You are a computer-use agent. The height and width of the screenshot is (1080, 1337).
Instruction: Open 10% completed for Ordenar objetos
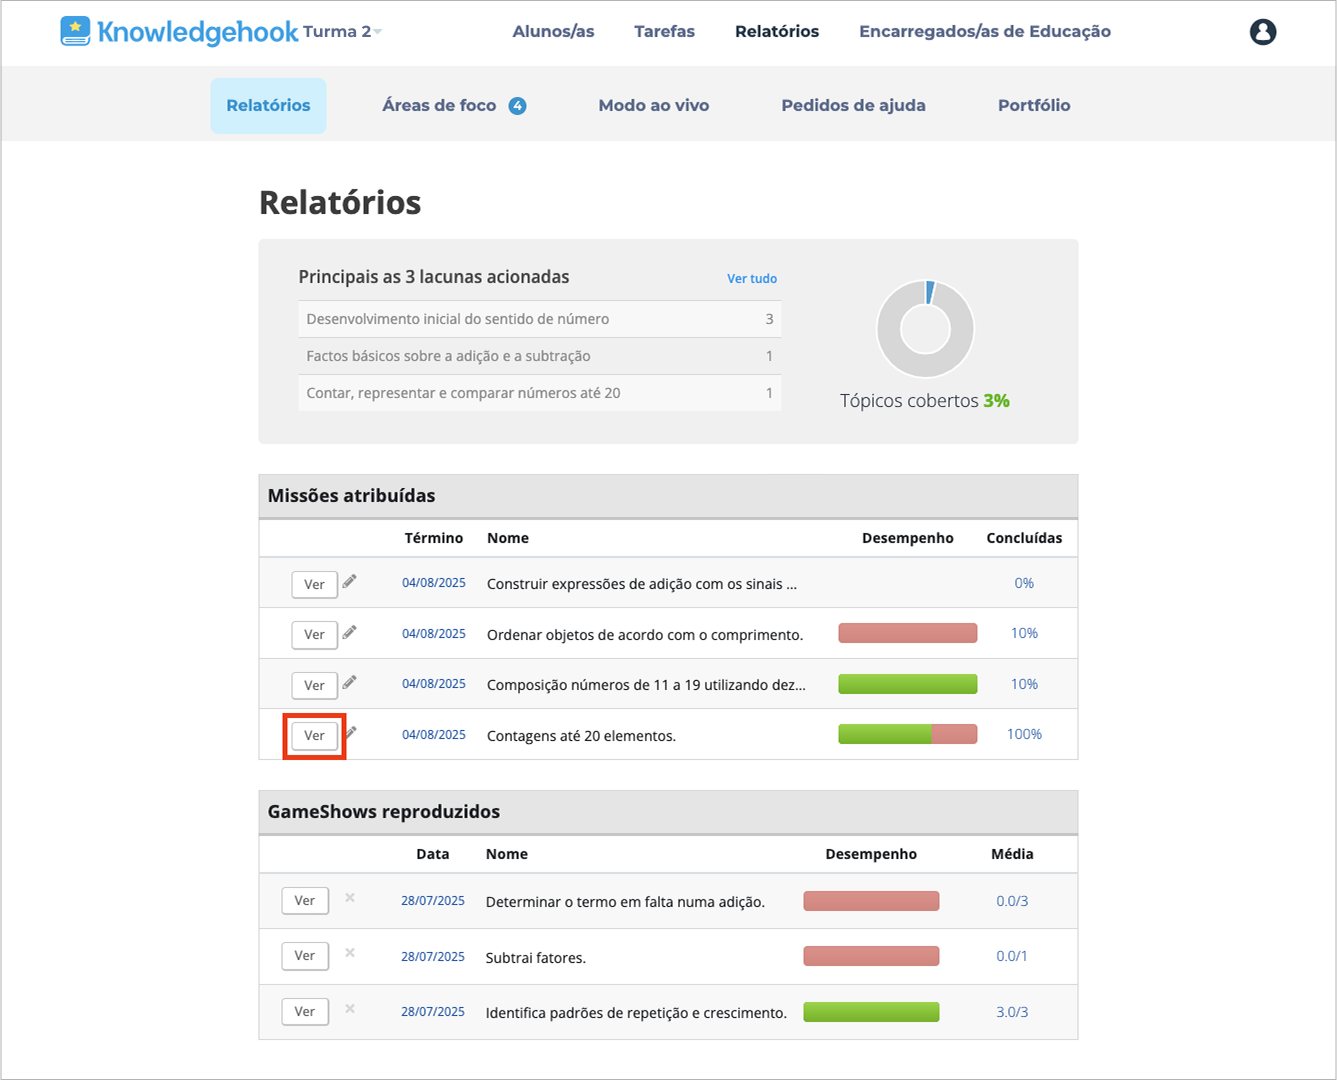click(1024, 633)
